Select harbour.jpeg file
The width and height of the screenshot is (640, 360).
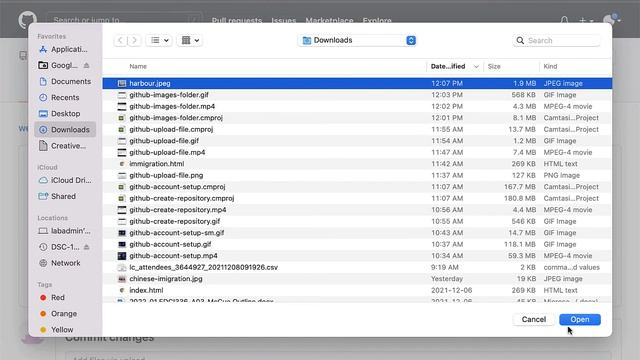click(357, 83)
